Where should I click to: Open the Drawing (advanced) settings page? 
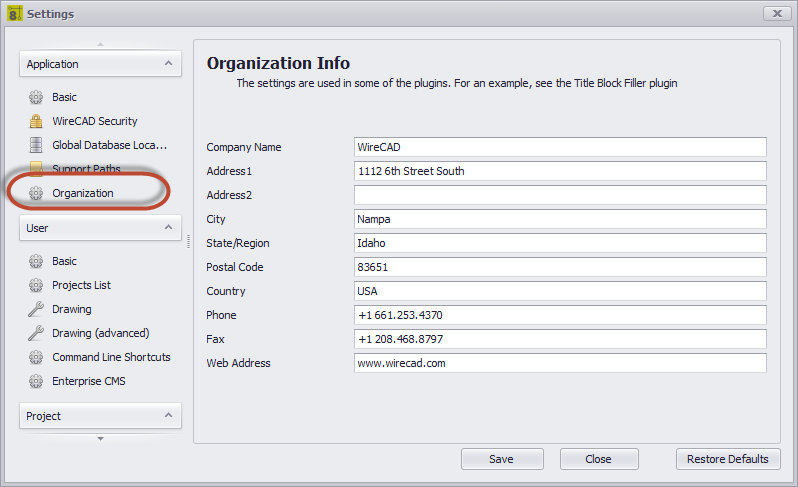101,333
